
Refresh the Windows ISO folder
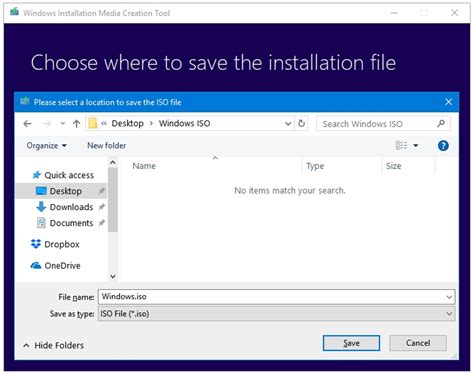click(x=301, y=124)
